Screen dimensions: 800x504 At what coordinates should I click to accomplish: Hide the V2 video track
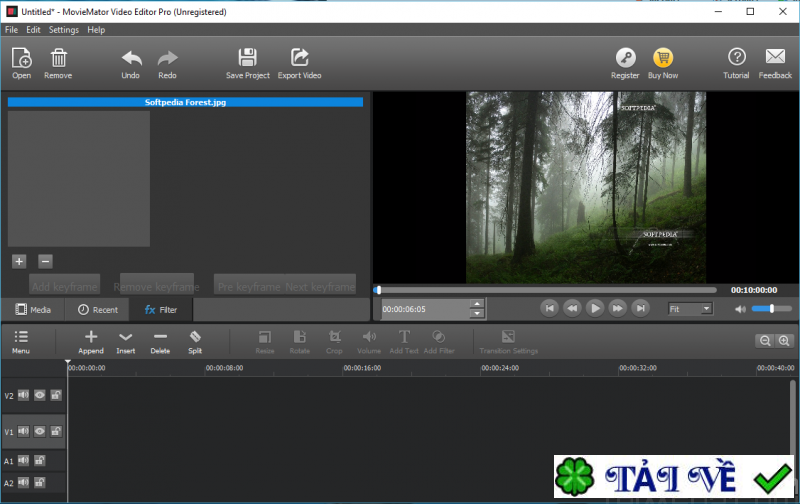[x=40, y=396]
